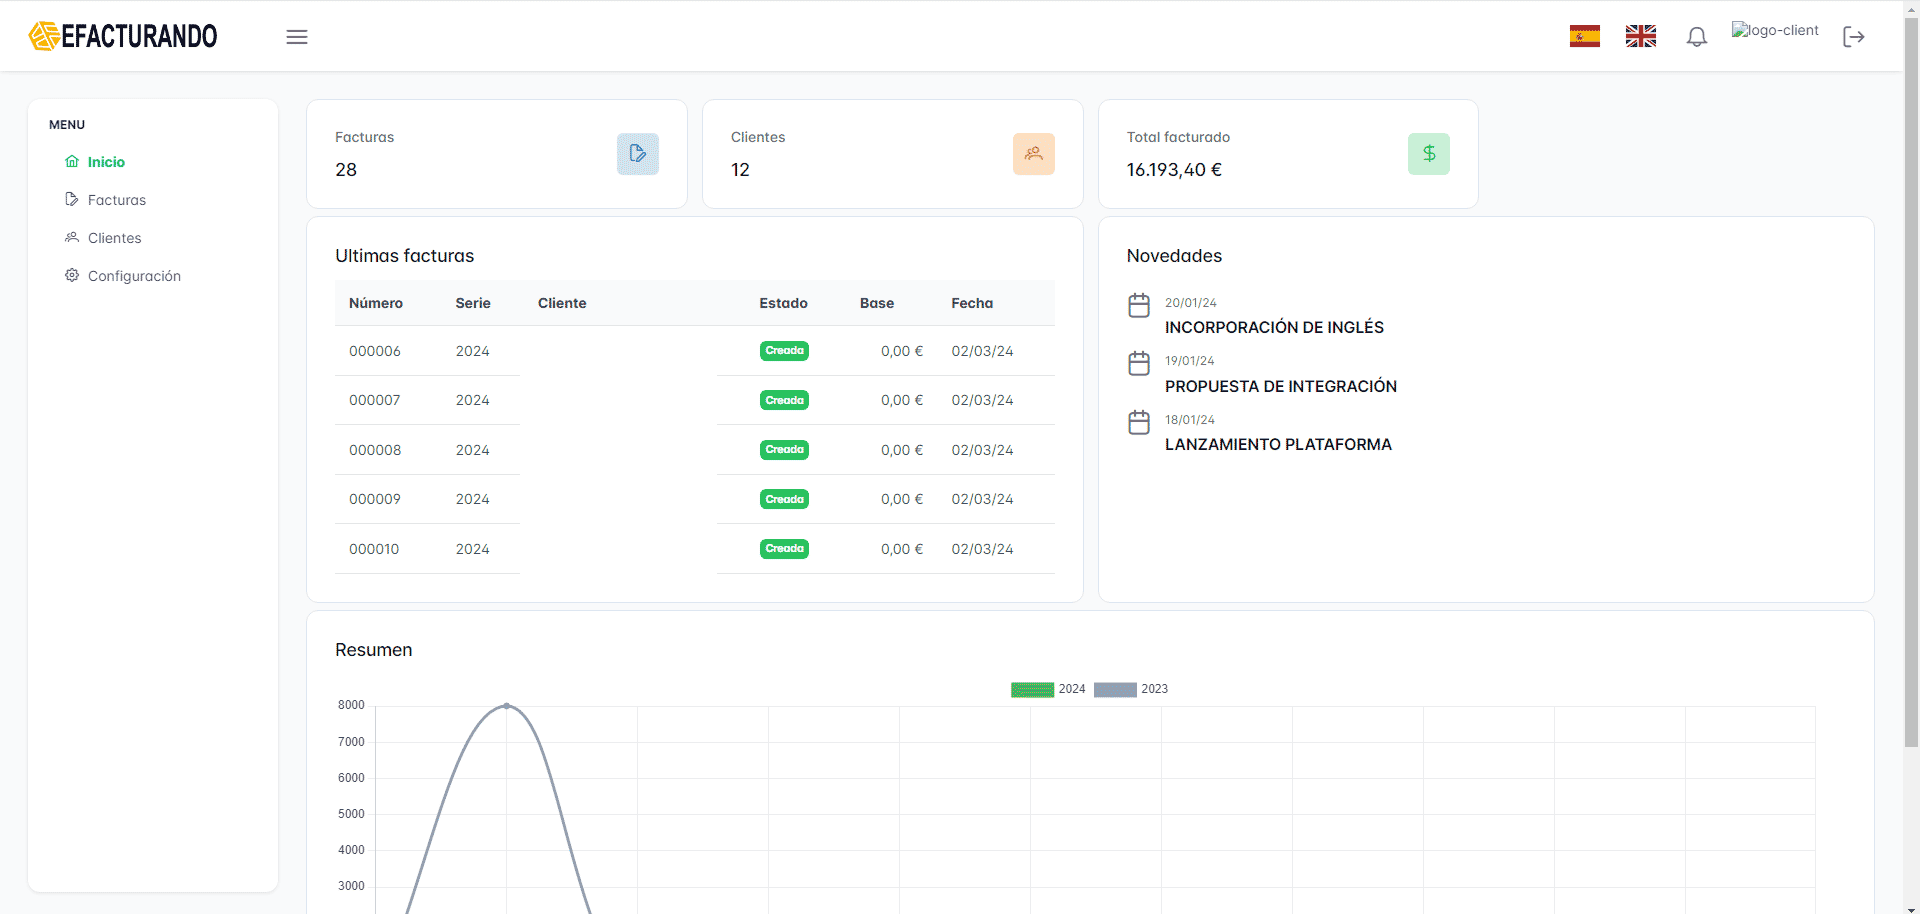Image resolution: width=1920 pixels, height=914 pixels.
Task: Click the peak data point on the chart
Action: (x=506, y=706)
